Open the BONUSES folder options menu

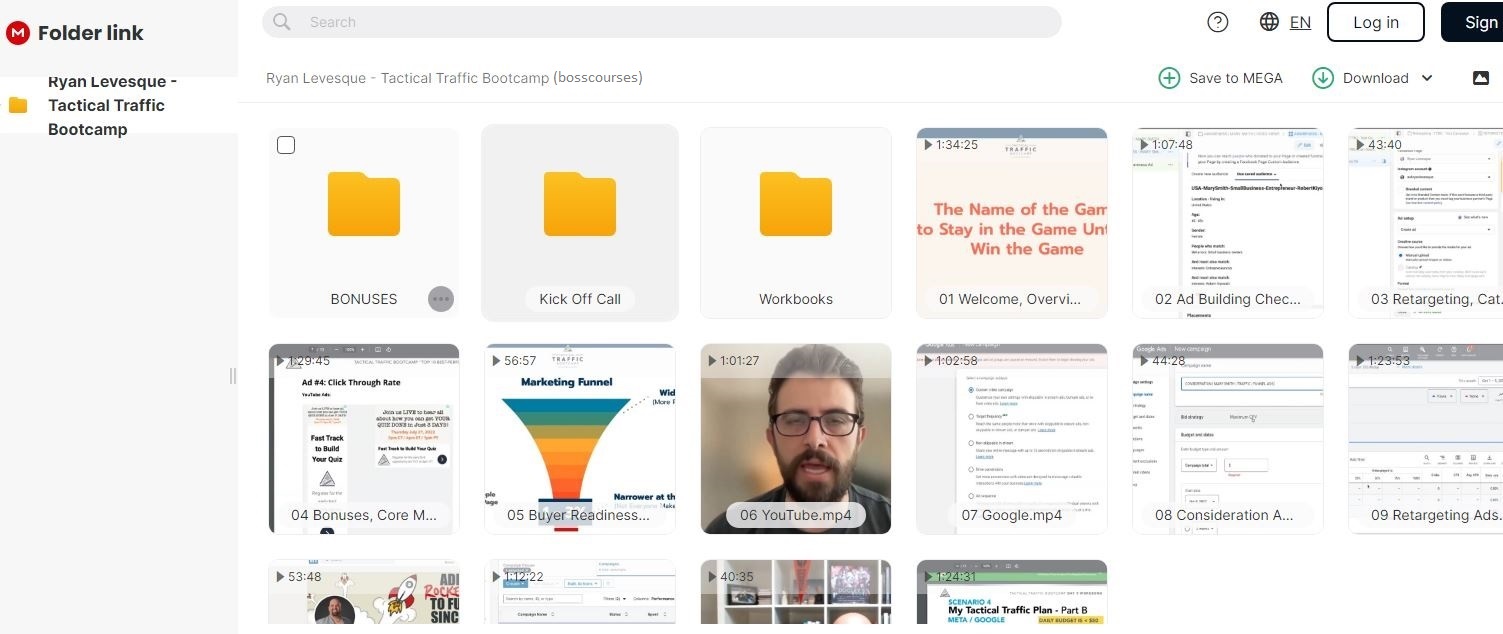[440, 299]
